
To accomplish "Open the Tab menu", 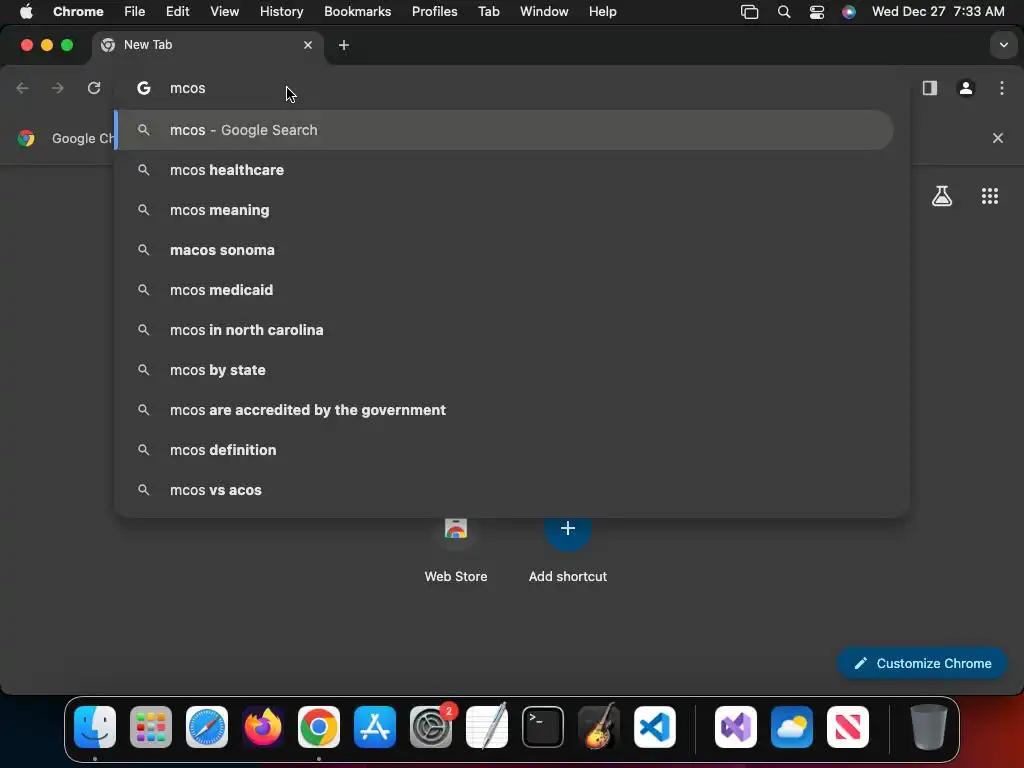I will point(488,12).
